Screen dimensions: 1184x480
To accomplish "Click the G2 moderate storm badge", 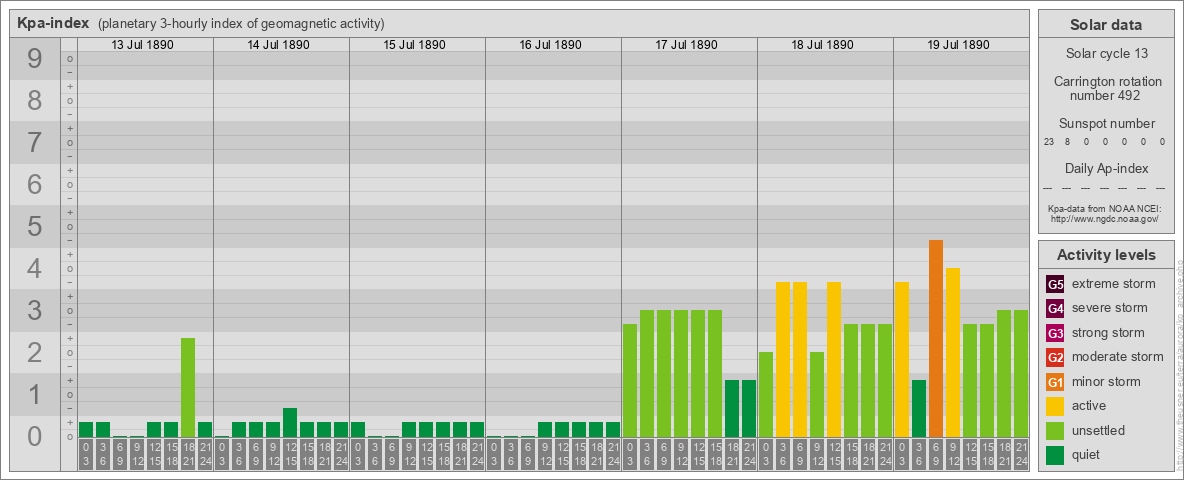I will click(1055, 357).
